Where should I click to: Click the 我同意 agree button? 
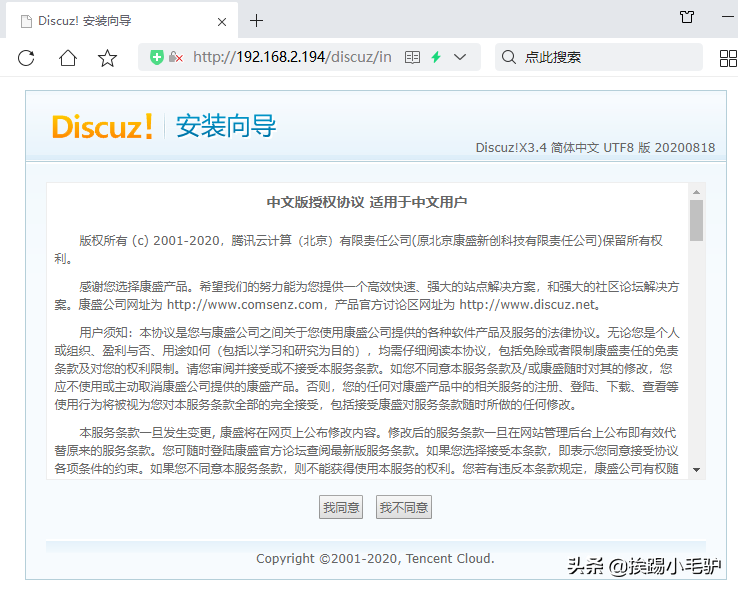tap(341, 507)
